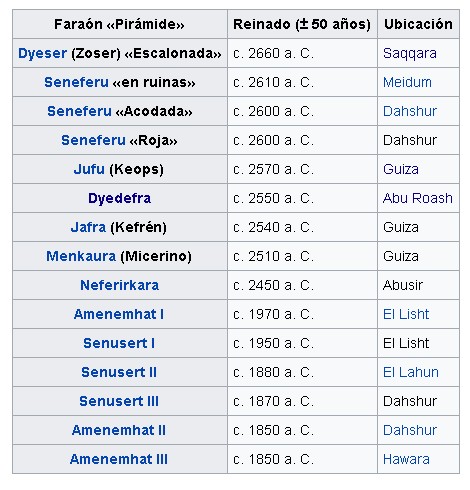
Task: Follow the El Lisht location link
Action: 406,314
